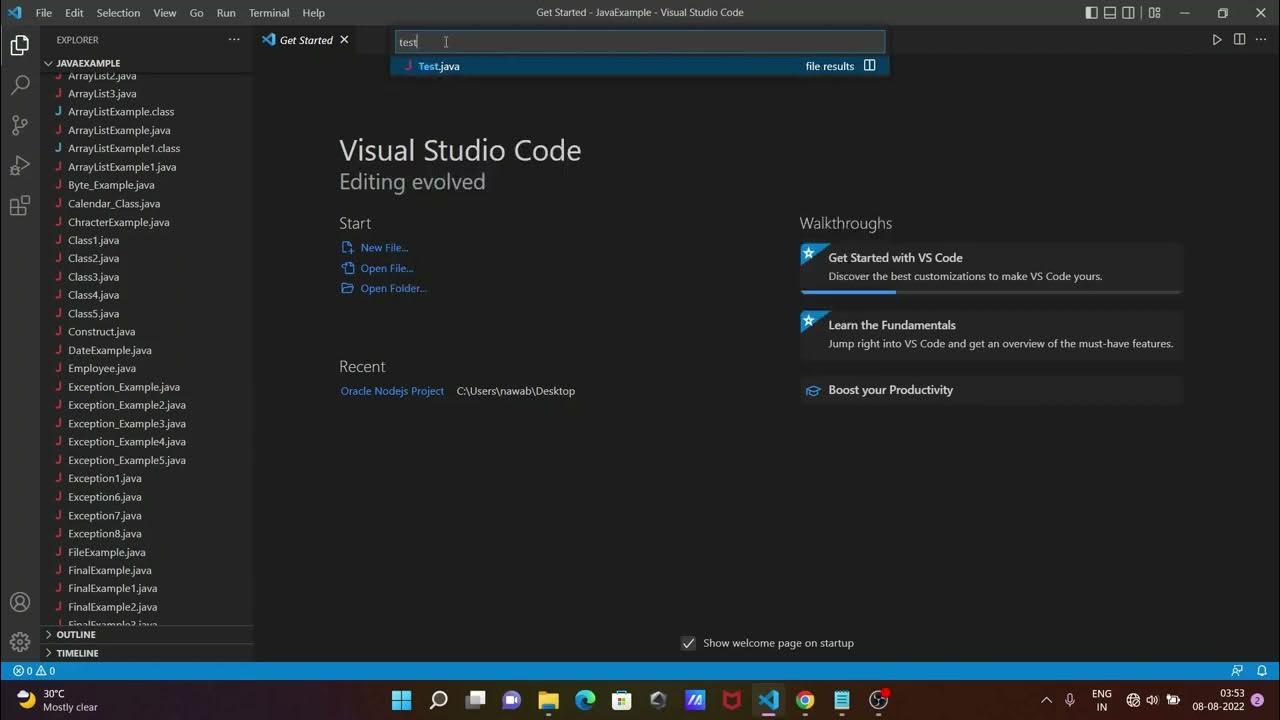Click the quick open search input field
Screen dimensions: 1280x720
[x=640, y=42]
